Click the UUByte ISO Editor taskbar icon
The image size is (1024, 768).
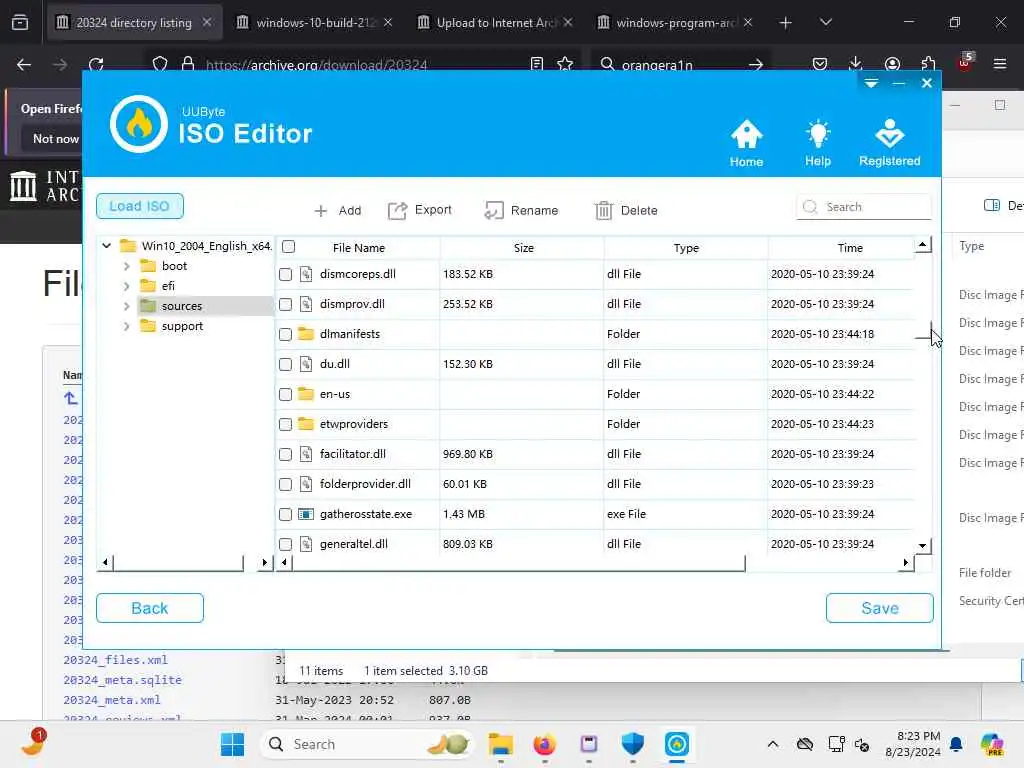click(x=677, y=744)
